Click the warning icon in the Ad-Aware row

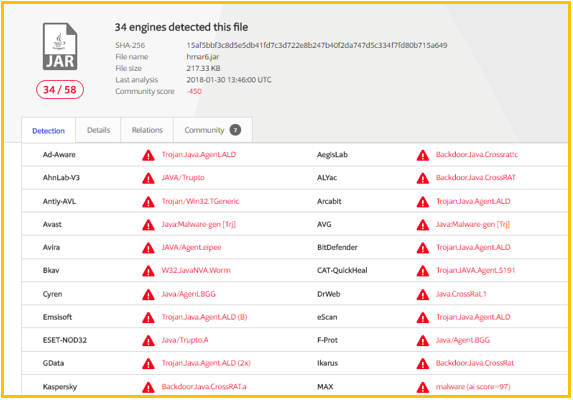pos(148,155)
